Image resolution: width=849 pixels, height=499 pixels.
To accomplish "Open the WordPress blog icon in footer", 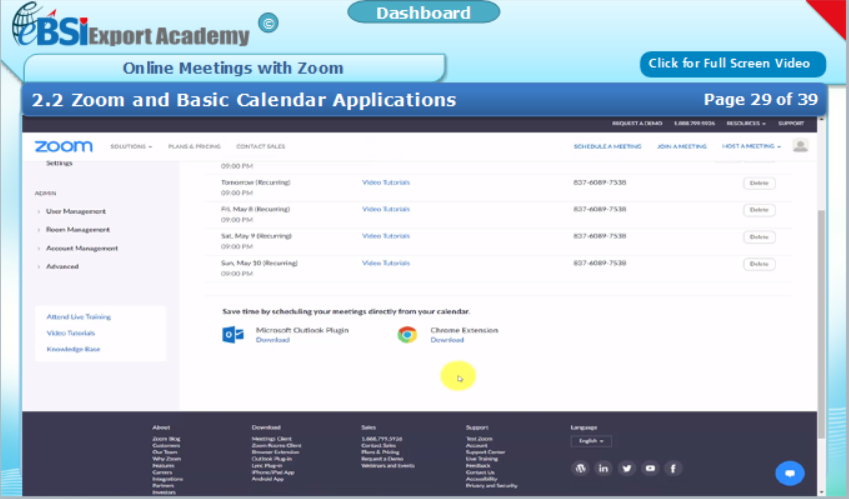I will pos(580,468).
